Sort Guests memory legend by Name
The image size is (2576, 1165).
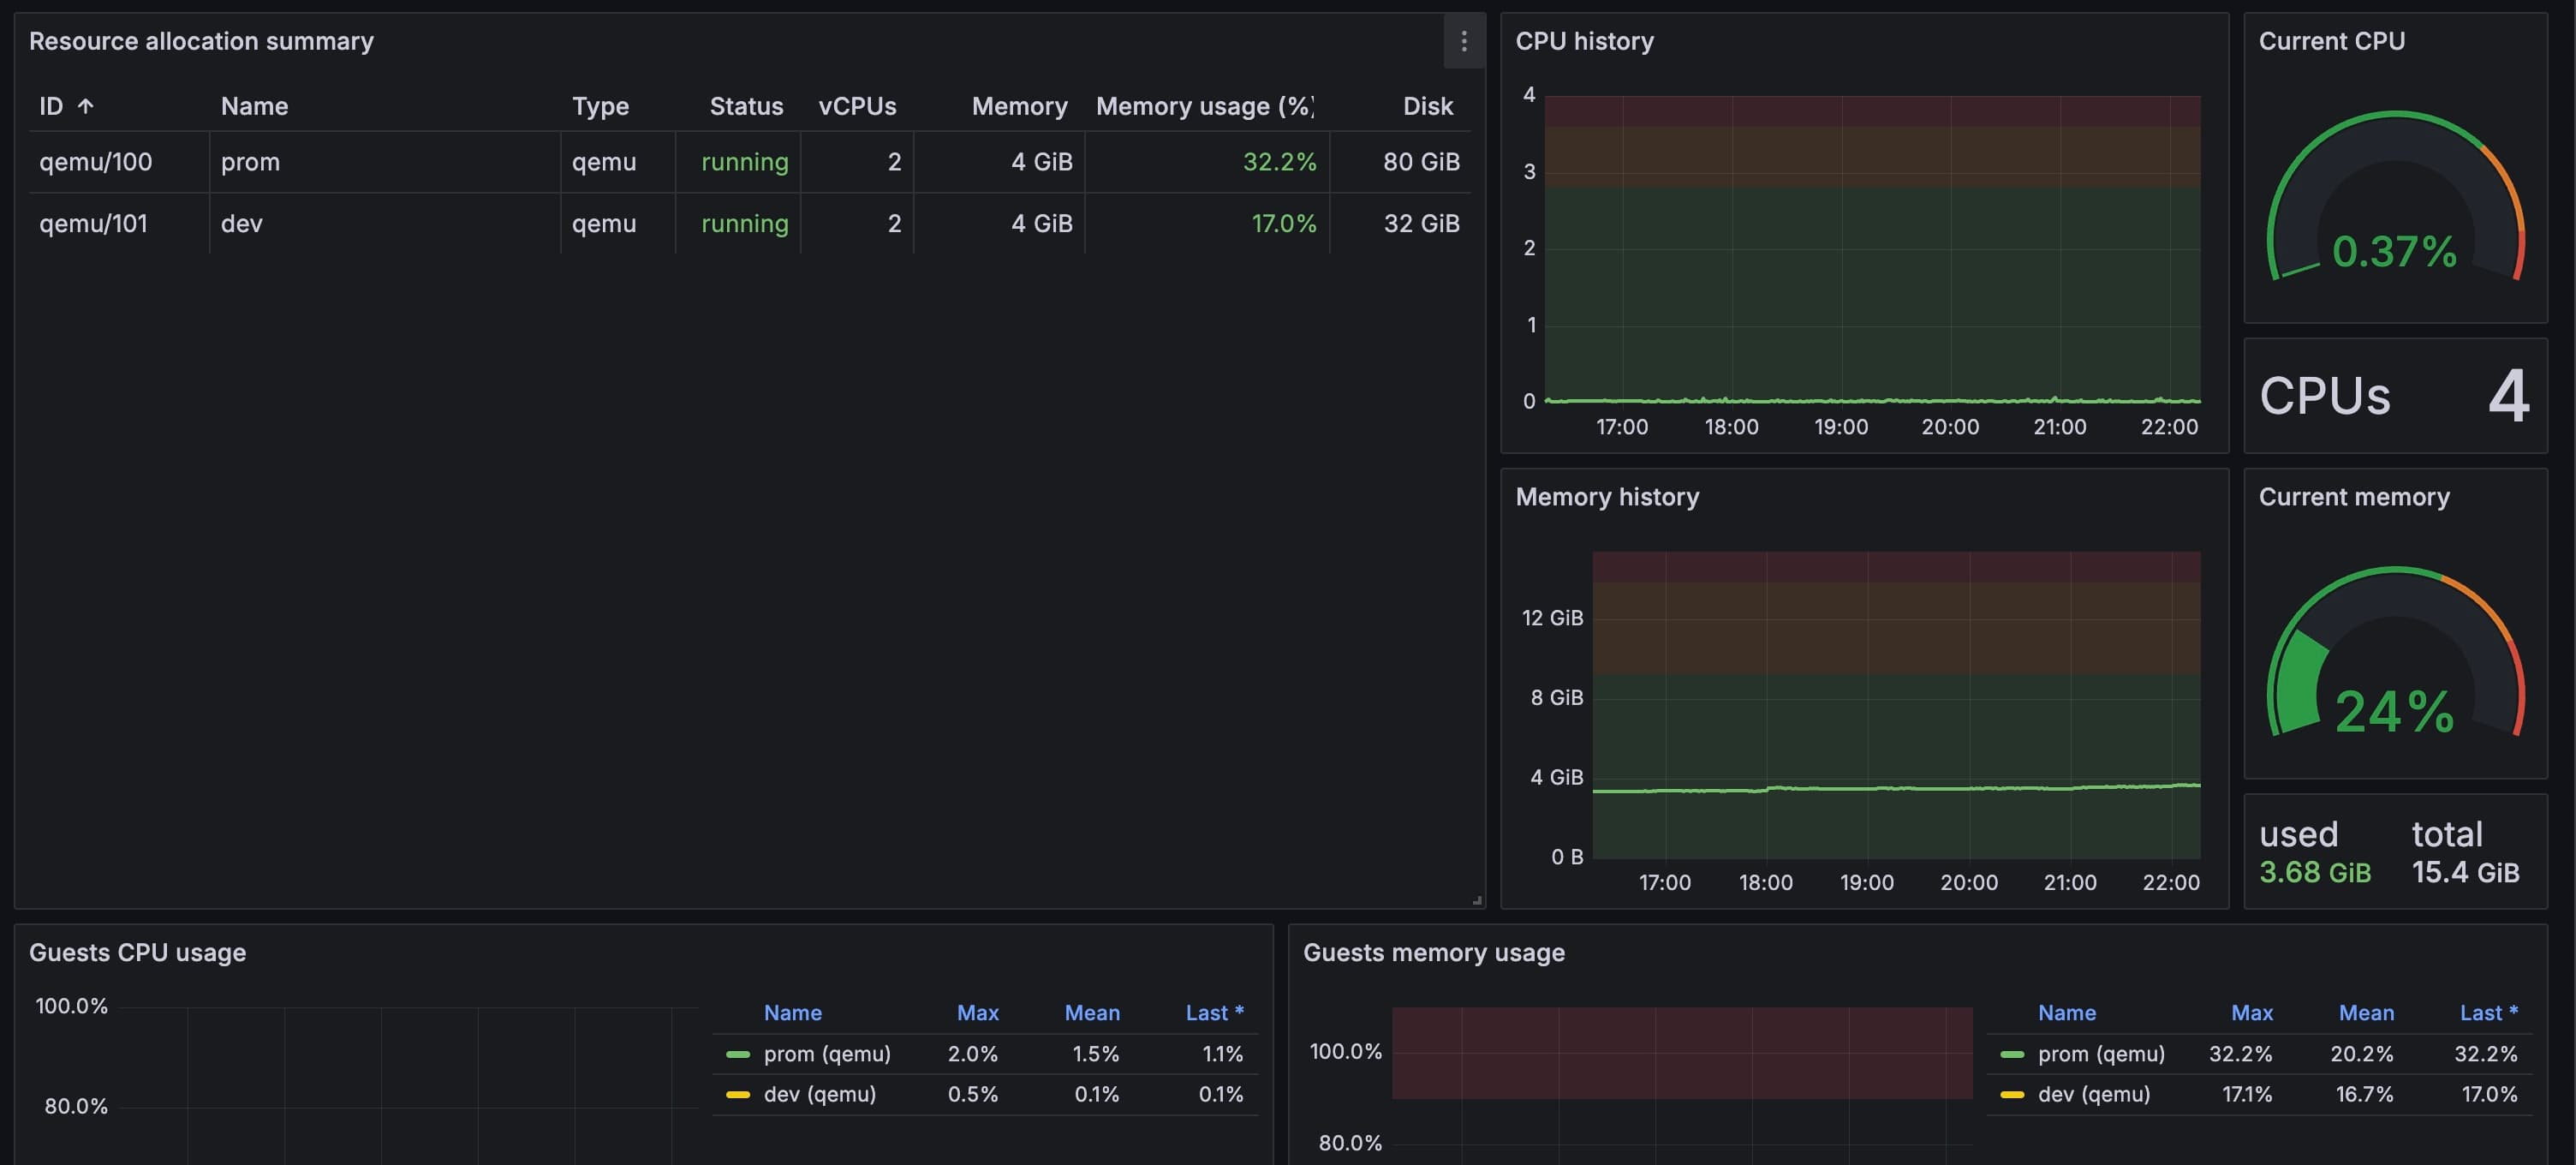pos(2066,1013)
